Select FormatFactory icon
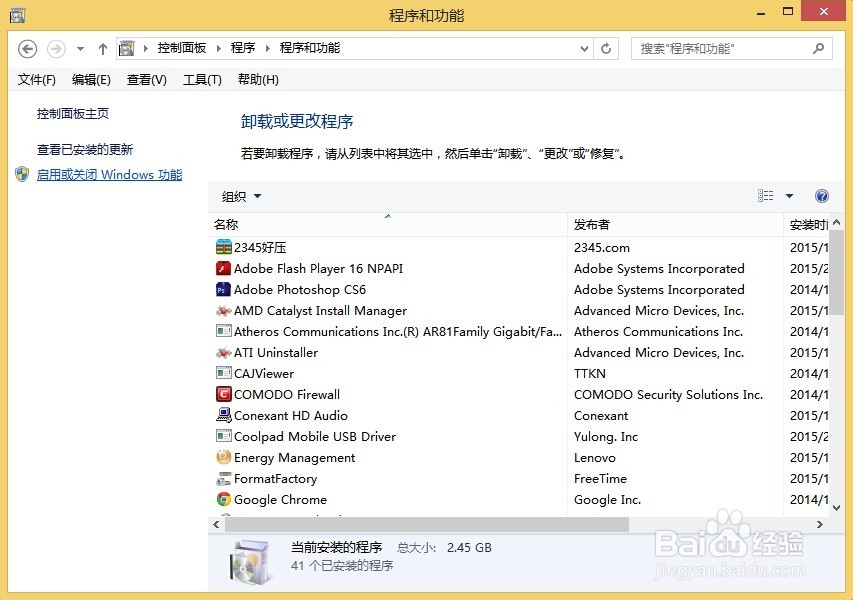The width and height of the screenshot is (853, 600). click(x=224, y=479)
